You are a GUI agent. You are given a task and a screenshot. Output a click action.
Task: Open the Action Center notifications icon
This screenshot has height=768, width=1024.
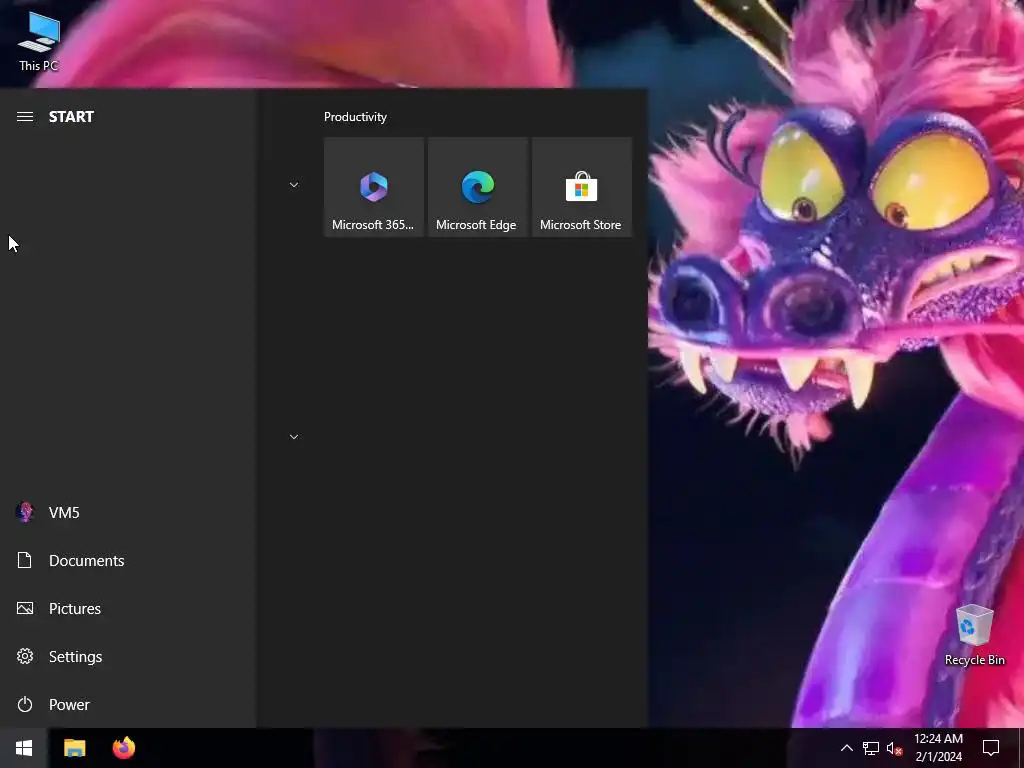[991, 748]
